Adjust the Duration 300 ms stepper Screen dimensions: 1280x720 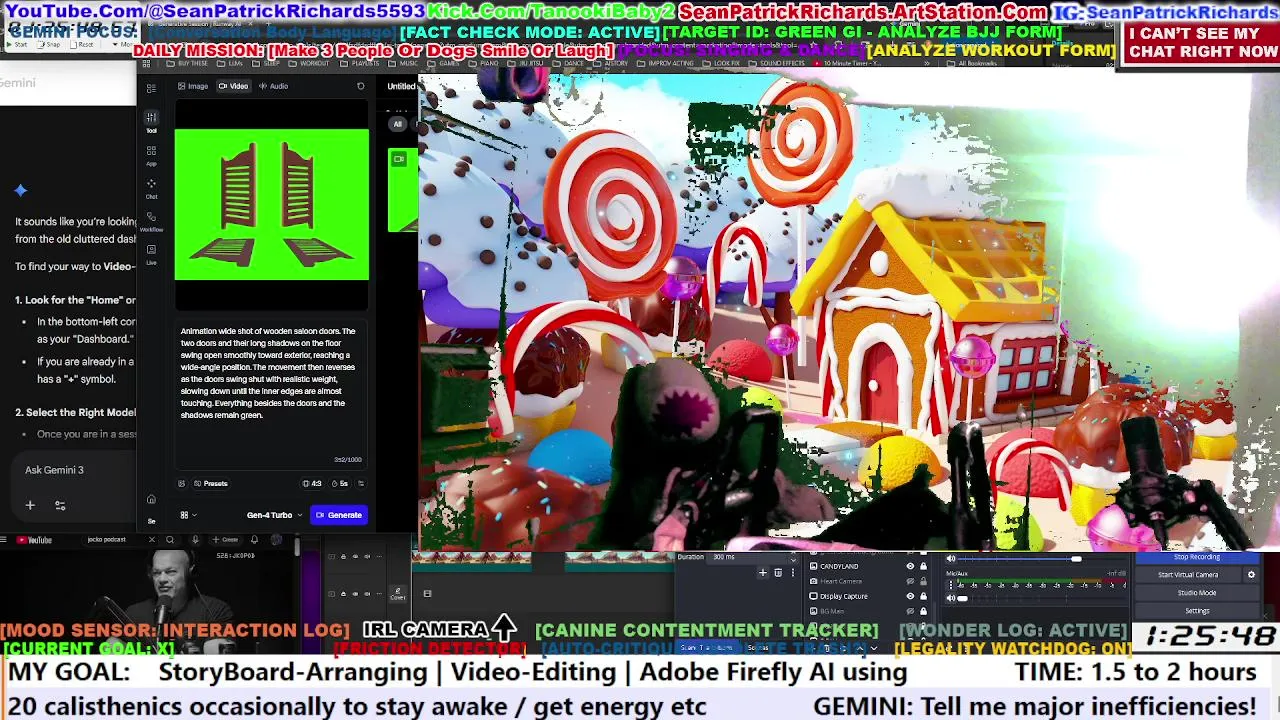click(792, 558)
